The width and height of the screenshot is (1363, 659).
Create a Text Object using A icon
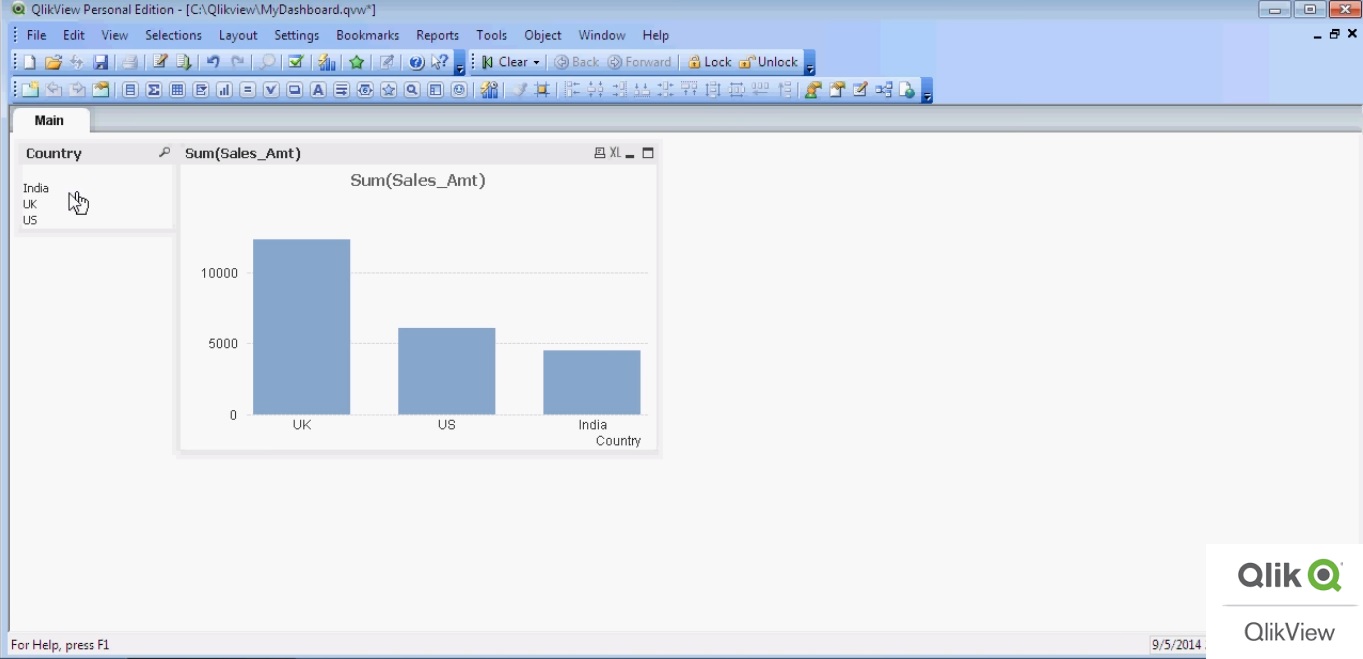point(318,90)
